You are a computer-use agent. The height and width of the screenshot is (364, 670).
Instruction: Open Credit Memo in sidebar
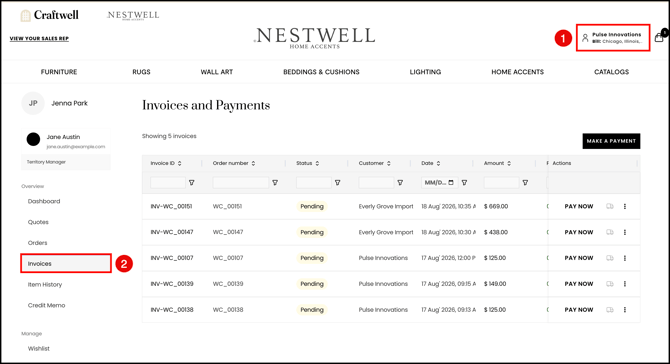(x=47, y=305)
